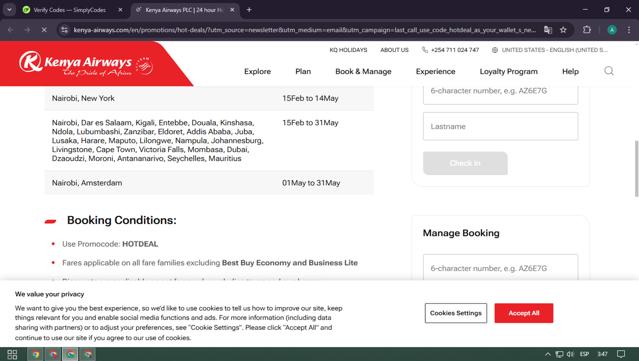Open the notifications center icon
639x361 pixels.
coord(621,354)
